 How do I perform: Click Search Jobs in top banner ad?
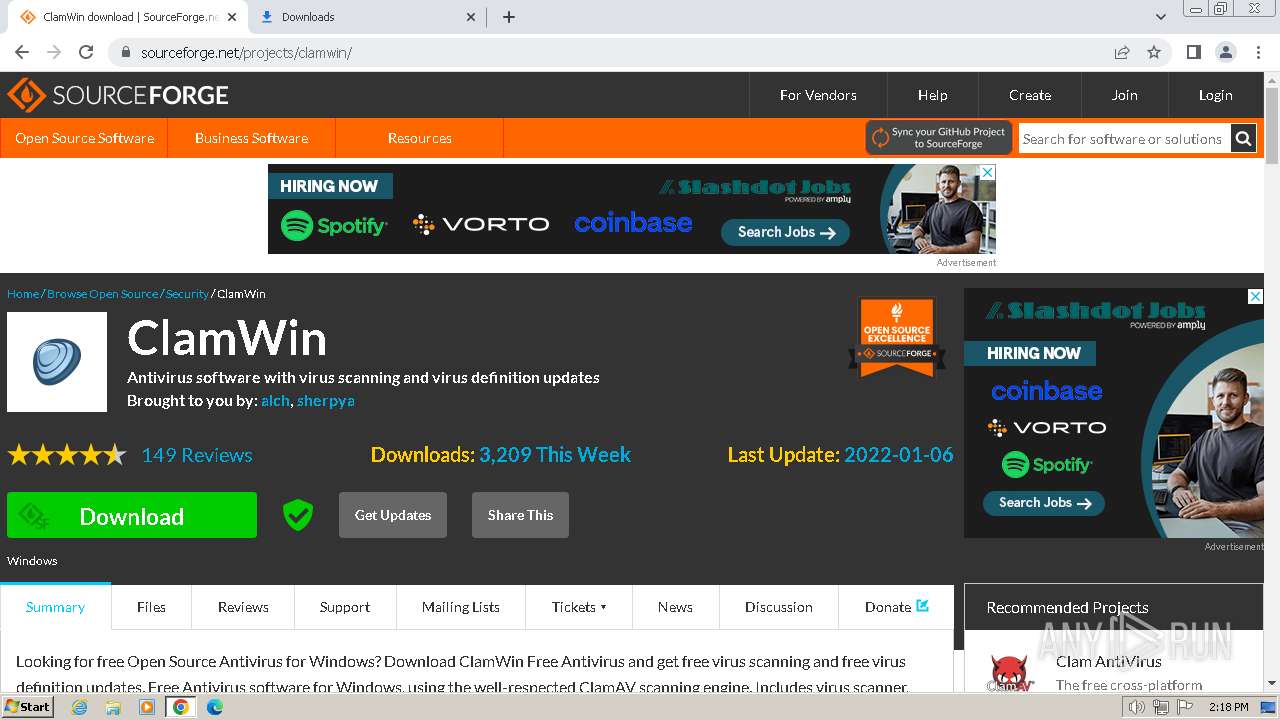click(x=785, y=232)
